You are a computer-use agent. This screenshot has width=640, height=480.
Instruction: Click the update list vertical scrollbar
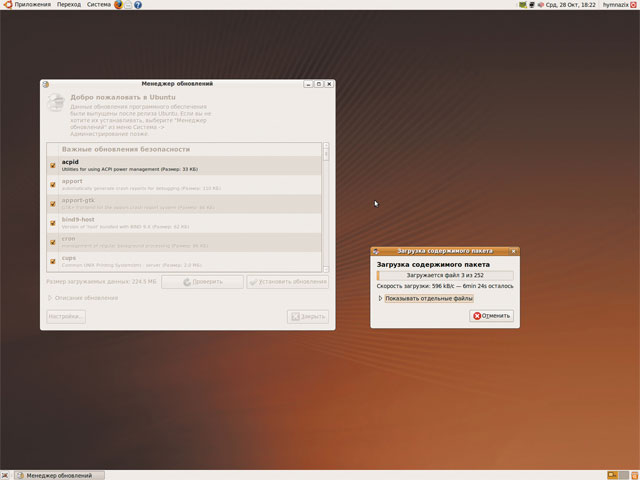point(326,207)
